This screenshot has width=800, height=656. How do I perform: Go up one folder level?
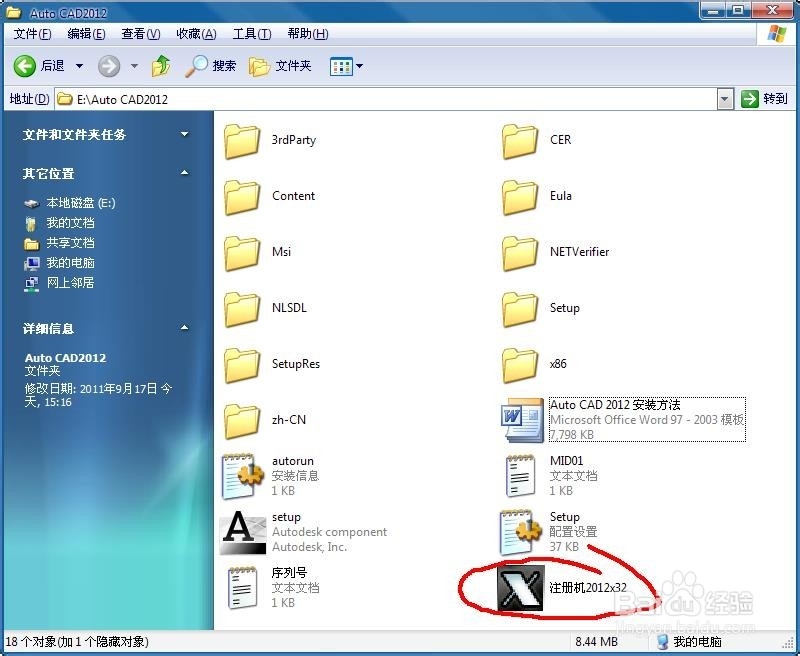(x=161, y=66)
